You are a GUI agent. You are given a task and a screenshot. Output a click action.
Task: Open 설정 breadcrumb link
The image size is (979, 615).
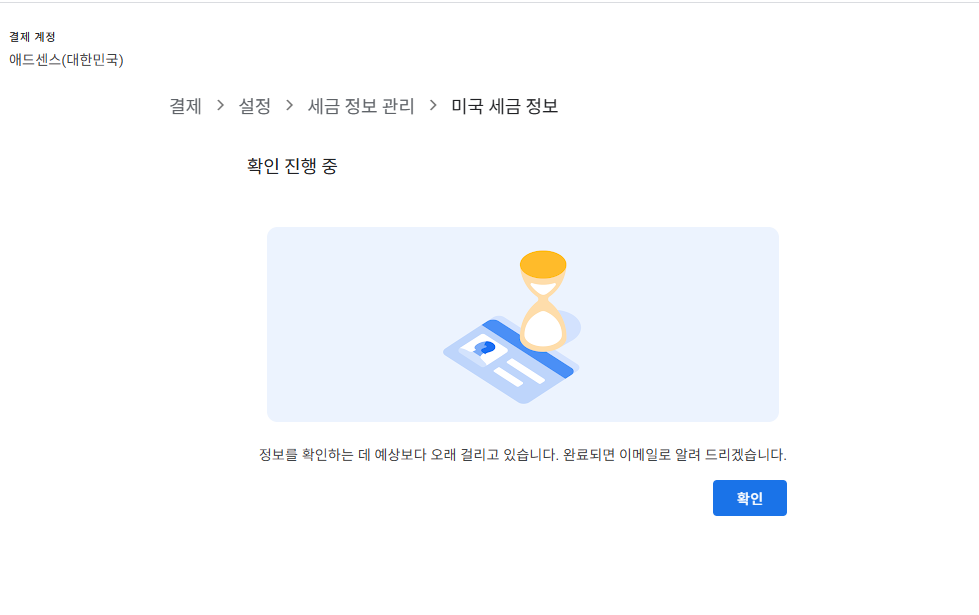(x=255, y=106)
